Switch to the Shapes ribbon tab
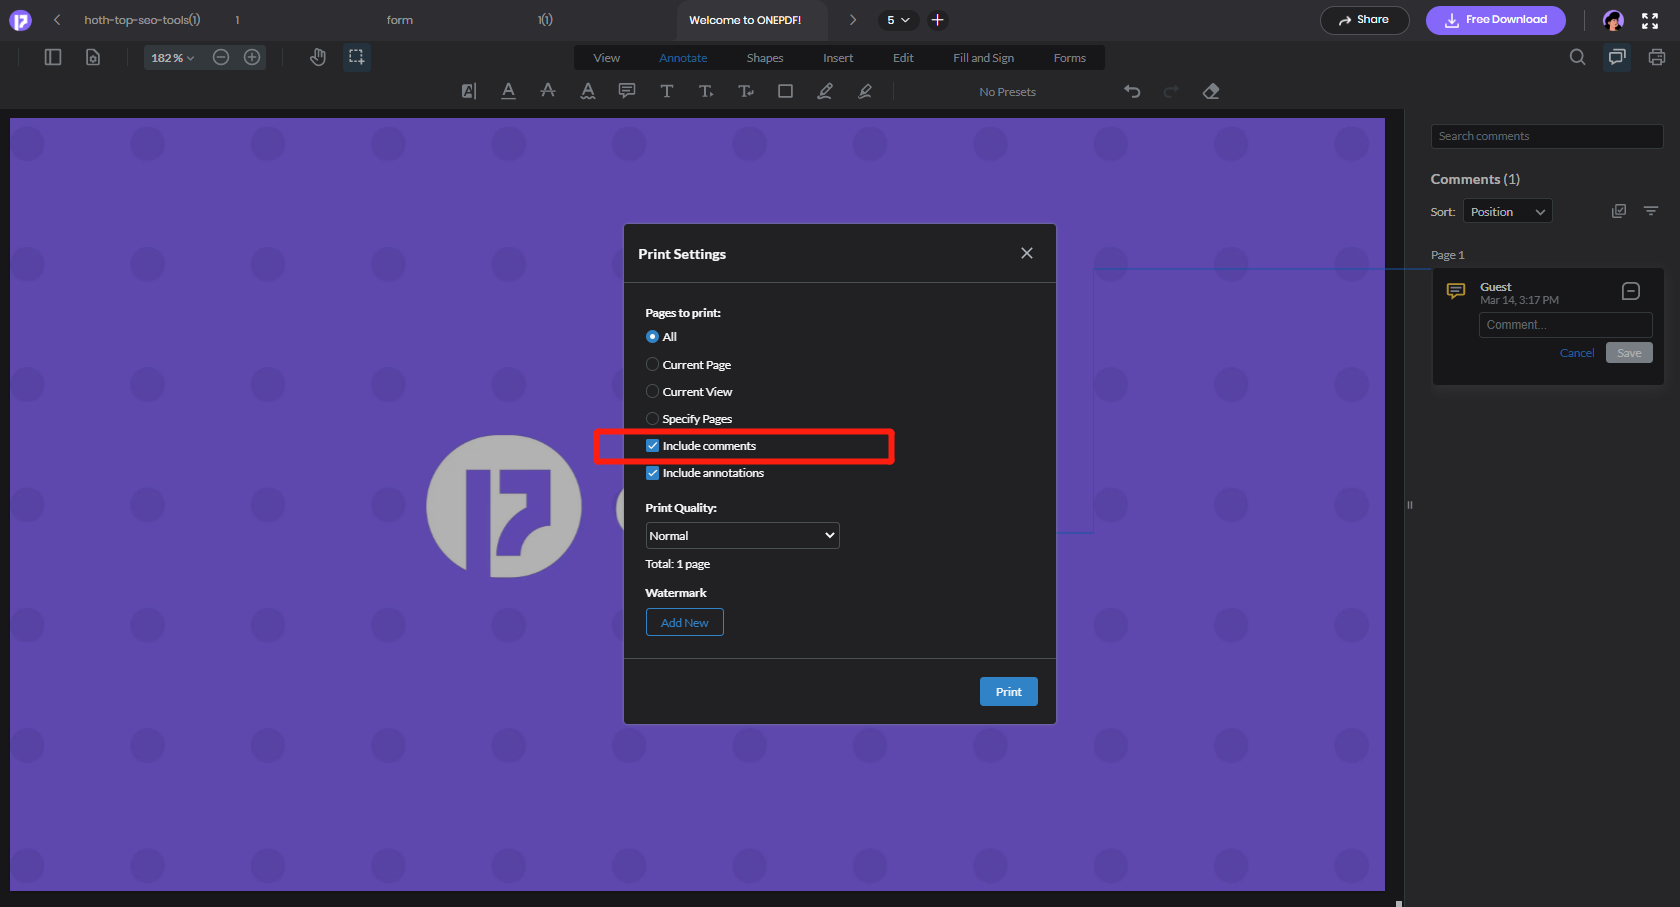Image resolution: width=1680 pixels, height=907 pixels. click(x=765, y=58)
